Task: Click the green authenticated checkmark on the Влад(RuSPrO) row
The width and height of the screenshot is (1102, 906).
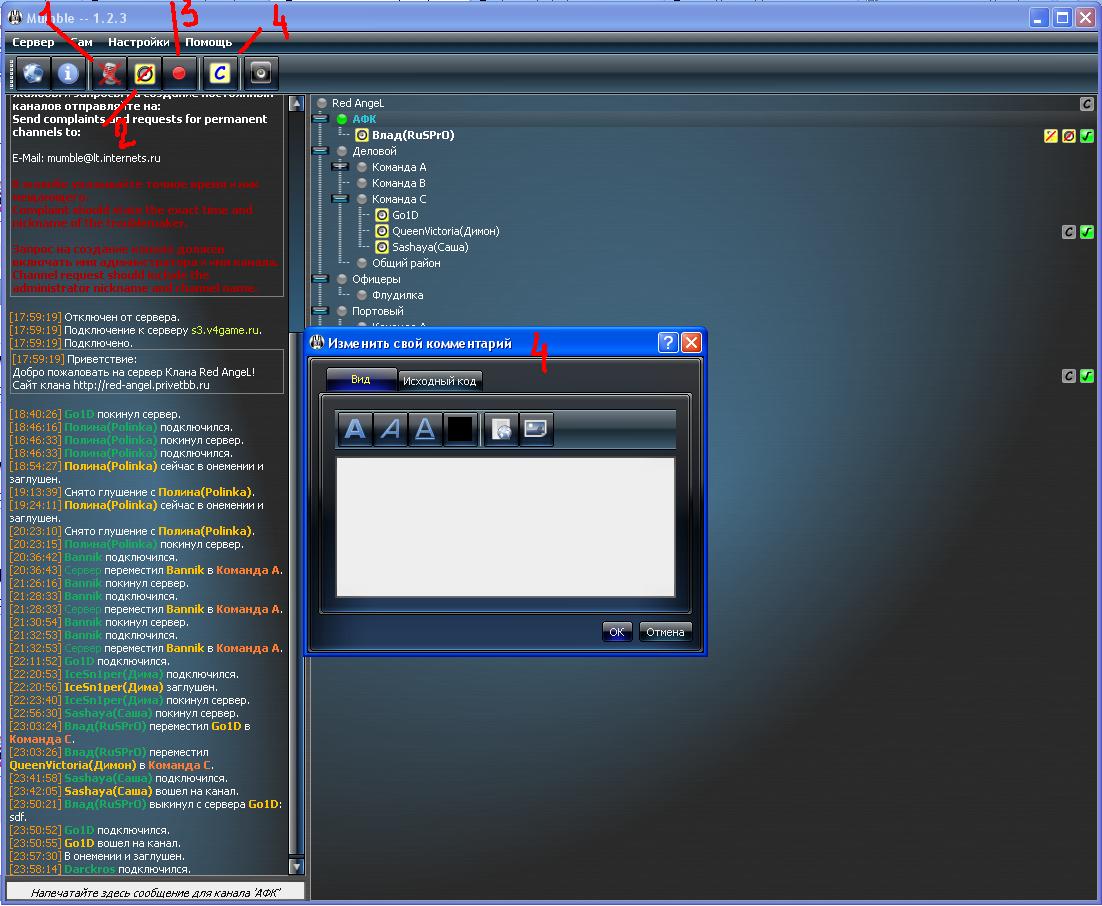Action: click(x=1087, y=136)
